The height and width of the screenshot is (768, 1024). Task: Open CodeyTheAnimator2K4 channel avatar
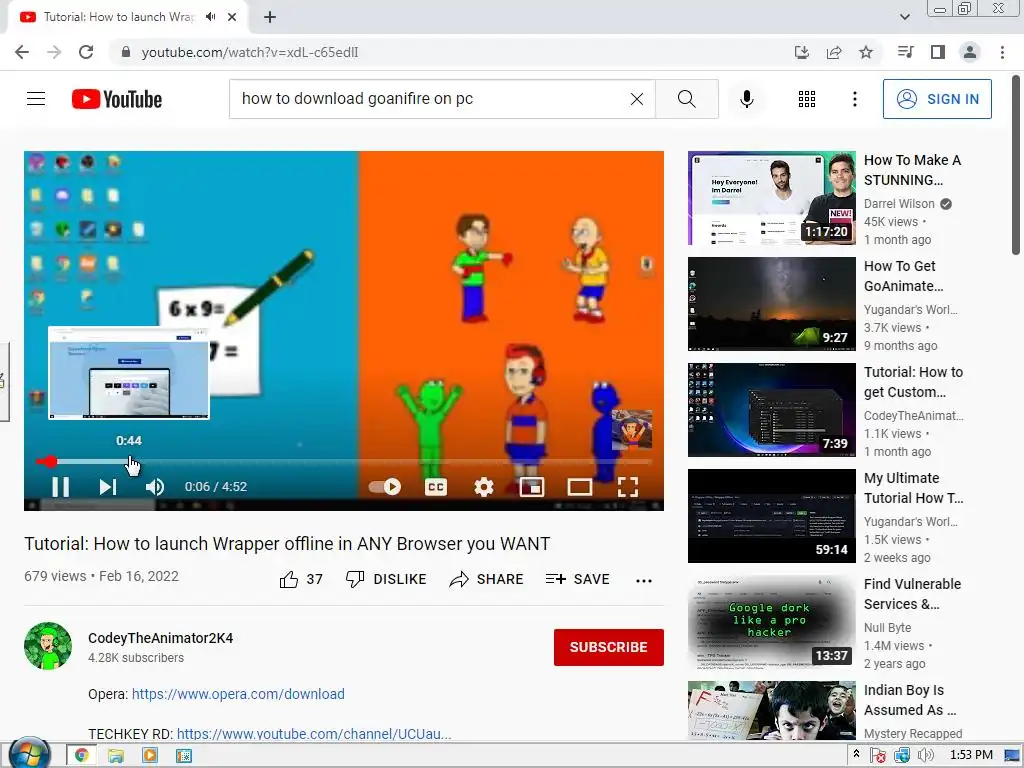48,646
